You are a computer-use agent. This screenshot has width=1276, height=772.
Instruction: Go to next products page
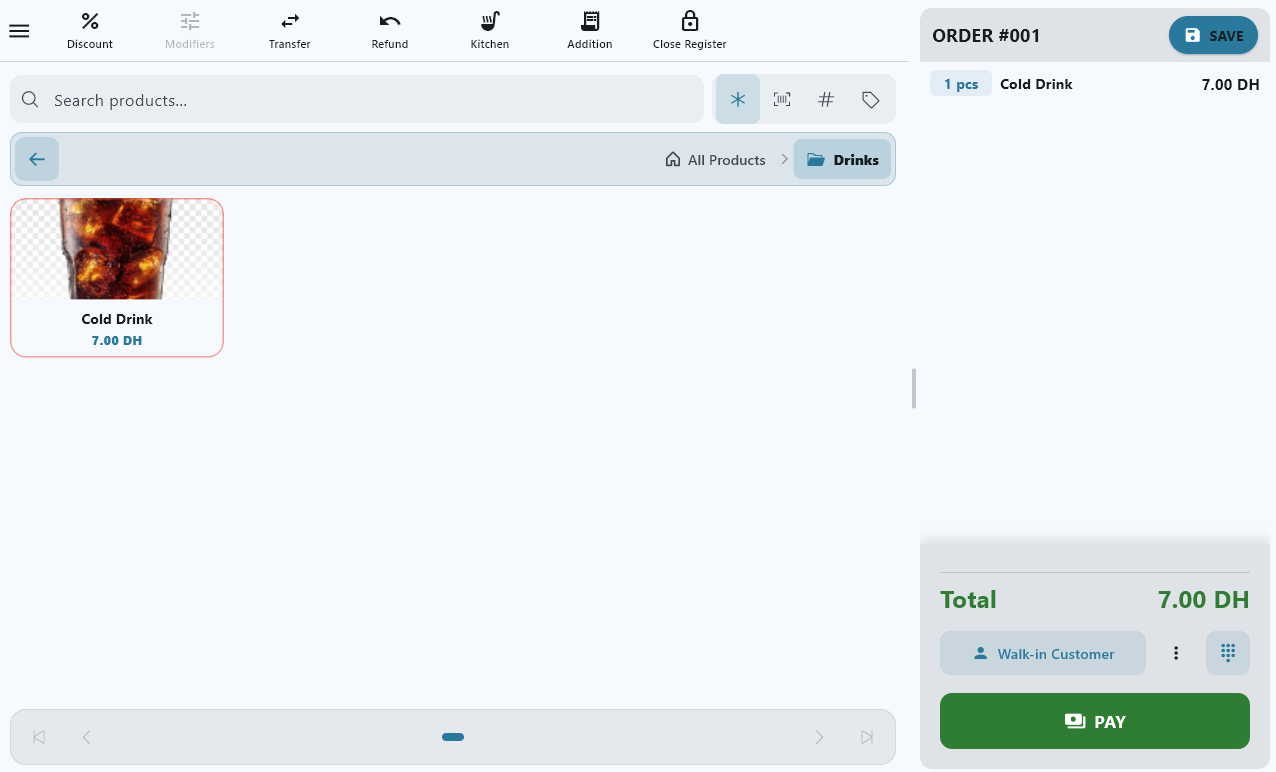click(819, 737)
